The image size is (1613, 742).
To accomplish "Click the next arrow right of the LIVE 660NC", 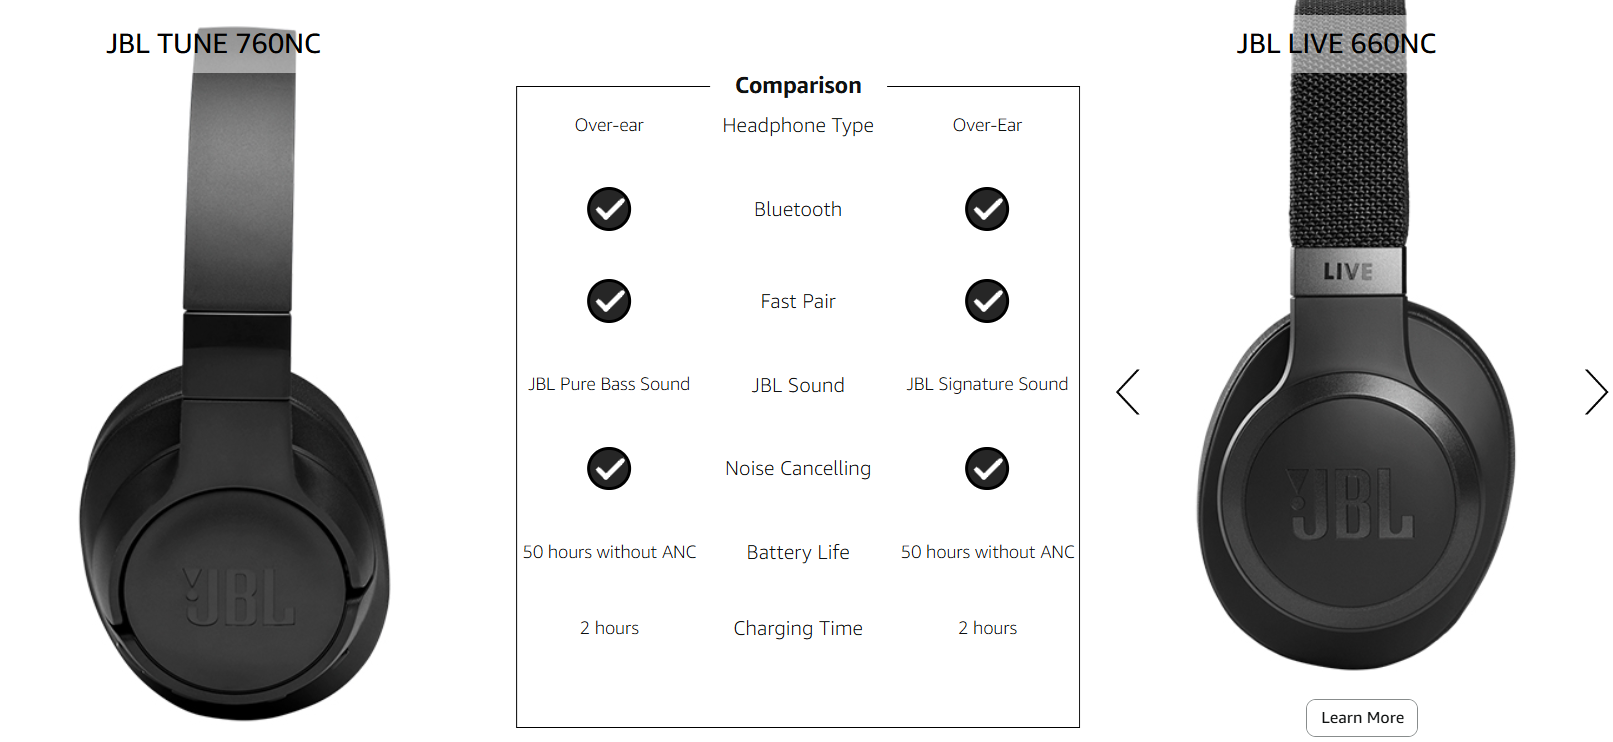I will coord(1596,392).
